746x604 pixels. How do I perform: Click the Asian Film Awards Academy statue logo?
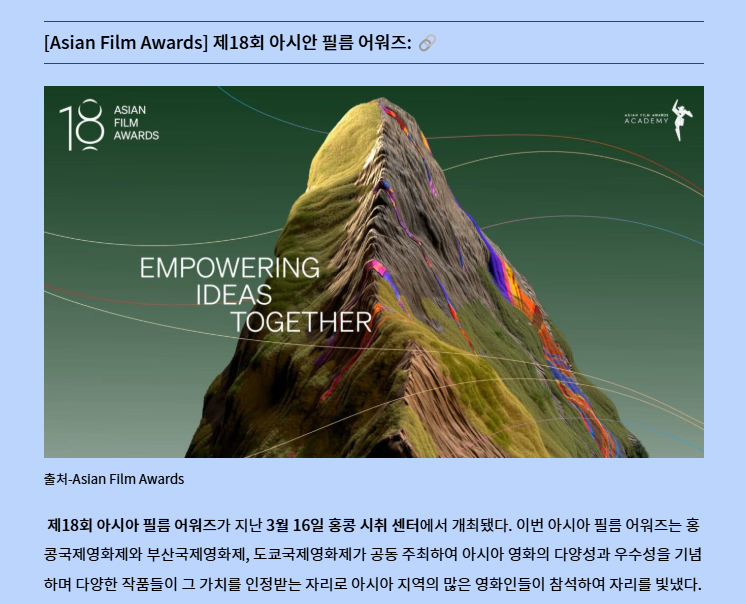click(x=681, y=119)
